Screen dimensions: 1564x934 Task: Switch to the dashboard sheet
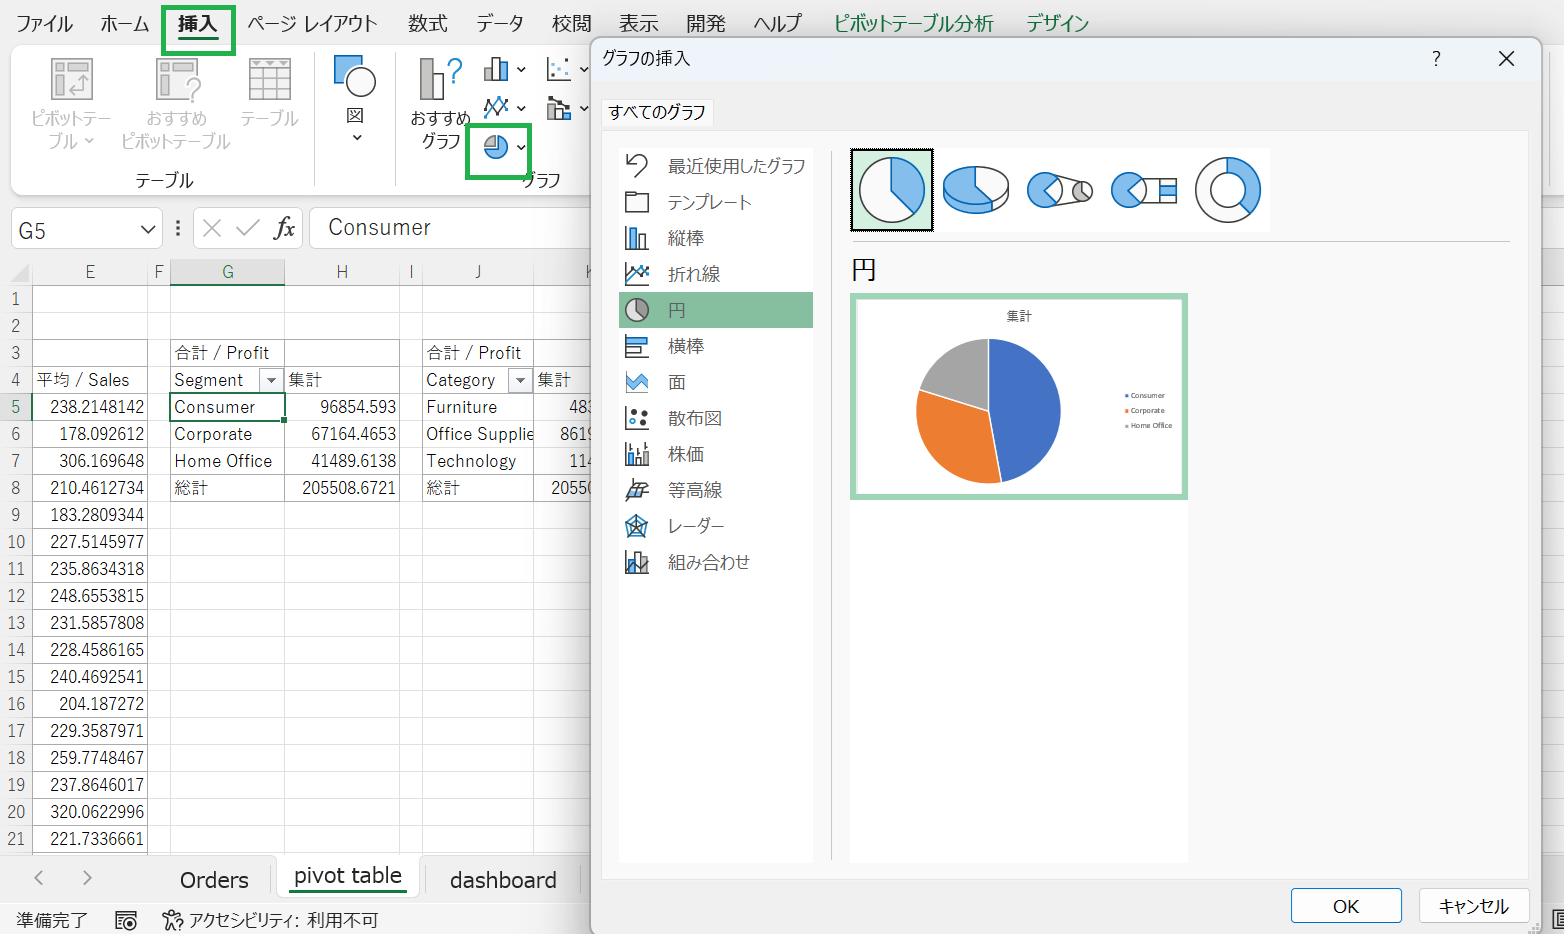click(503, 880)
